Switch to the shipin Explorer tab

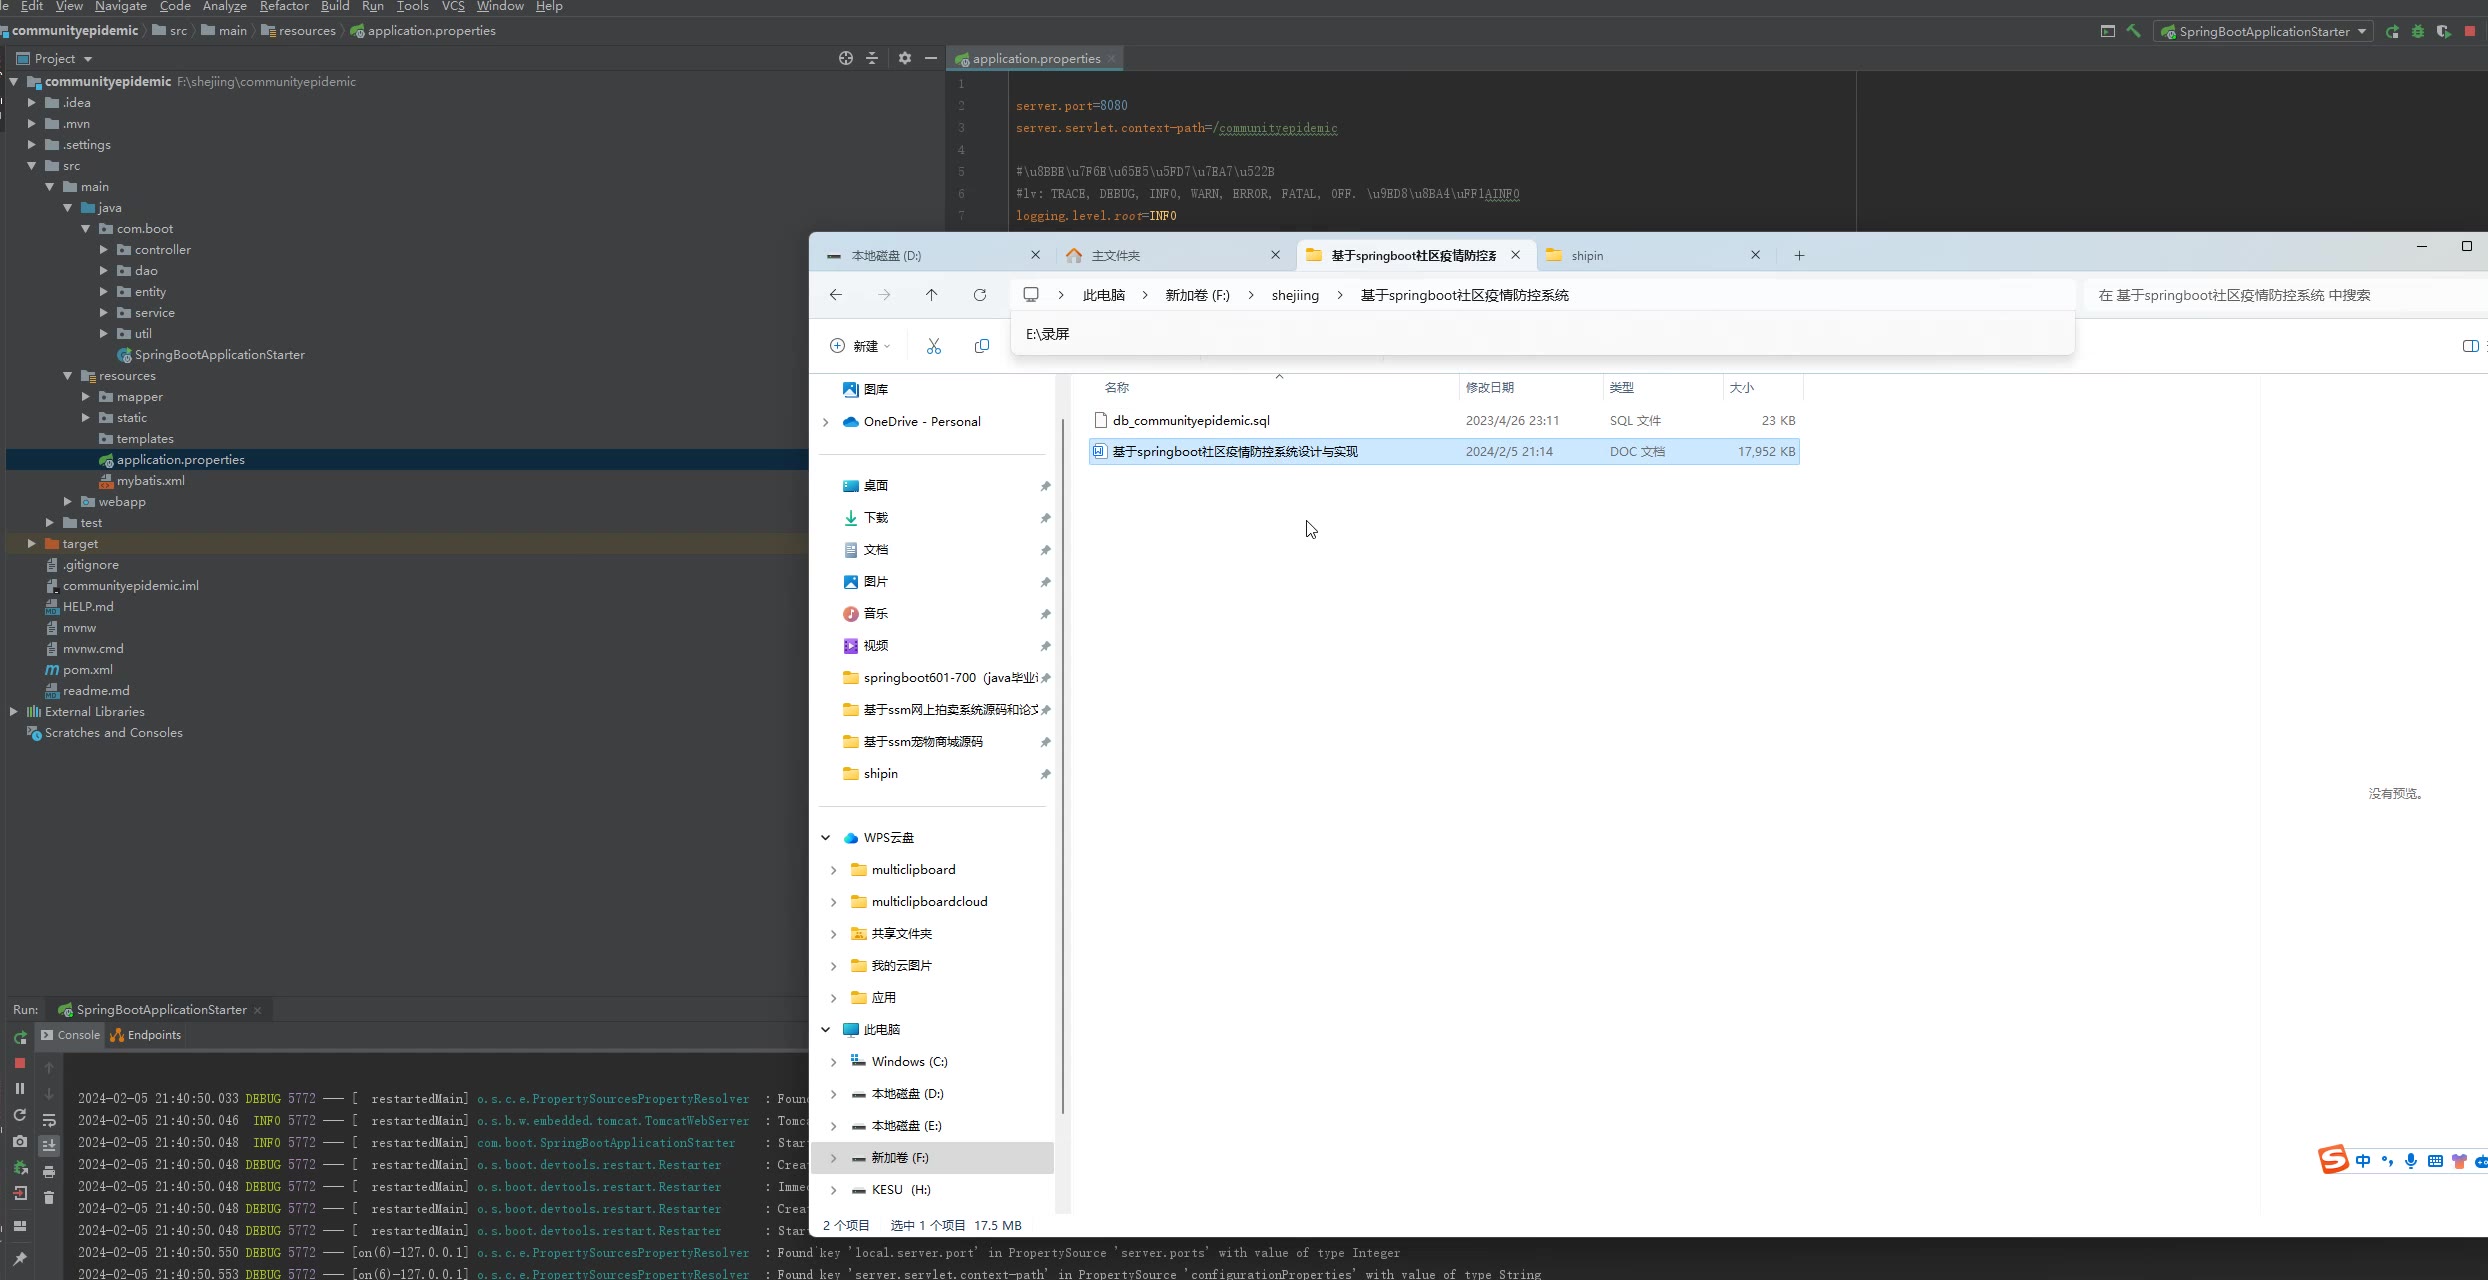click(x=1653, y=256)
